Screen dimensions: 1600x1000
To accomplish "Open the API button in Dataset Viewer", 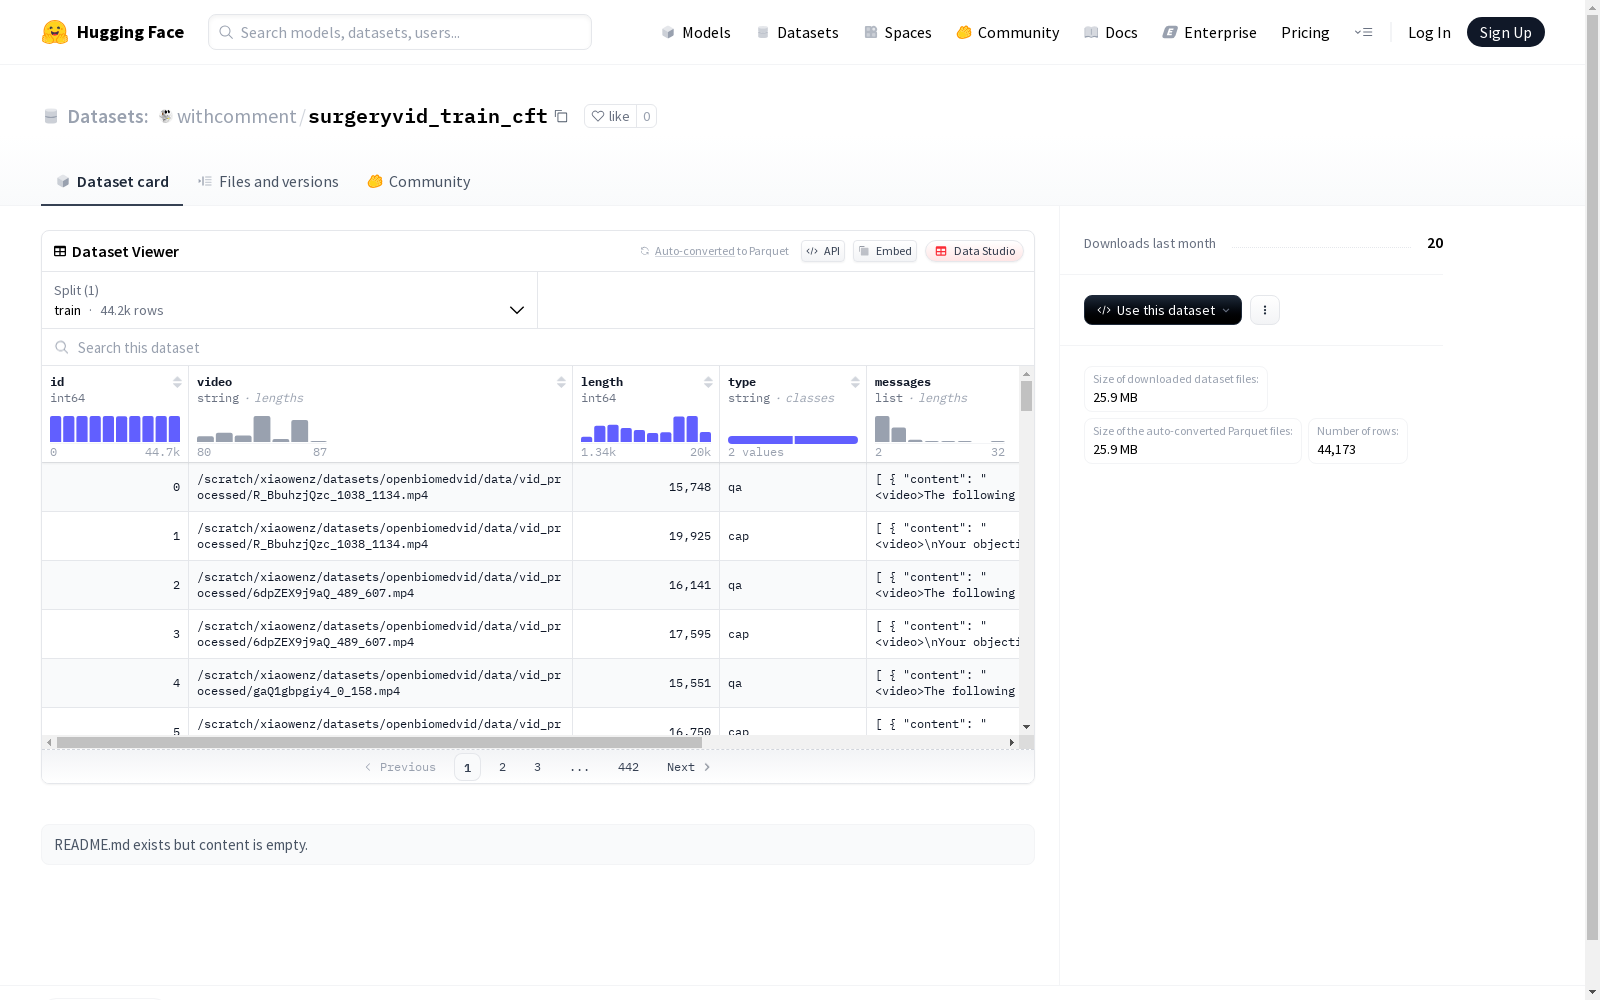I will [x=823, y=251].
